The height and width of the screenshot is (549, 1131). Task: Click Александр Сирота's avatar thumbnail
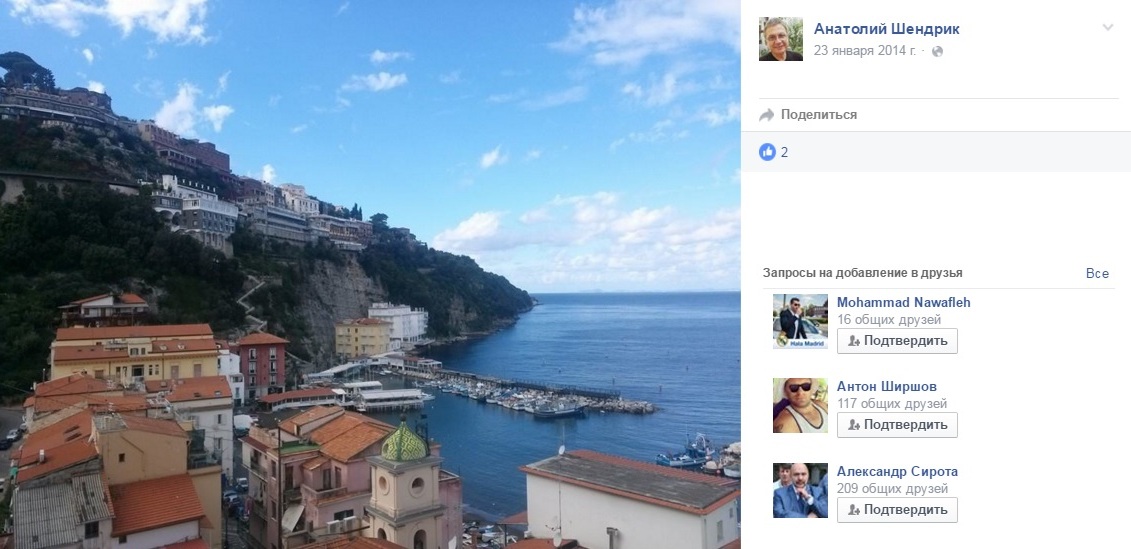tap(800, 490)
